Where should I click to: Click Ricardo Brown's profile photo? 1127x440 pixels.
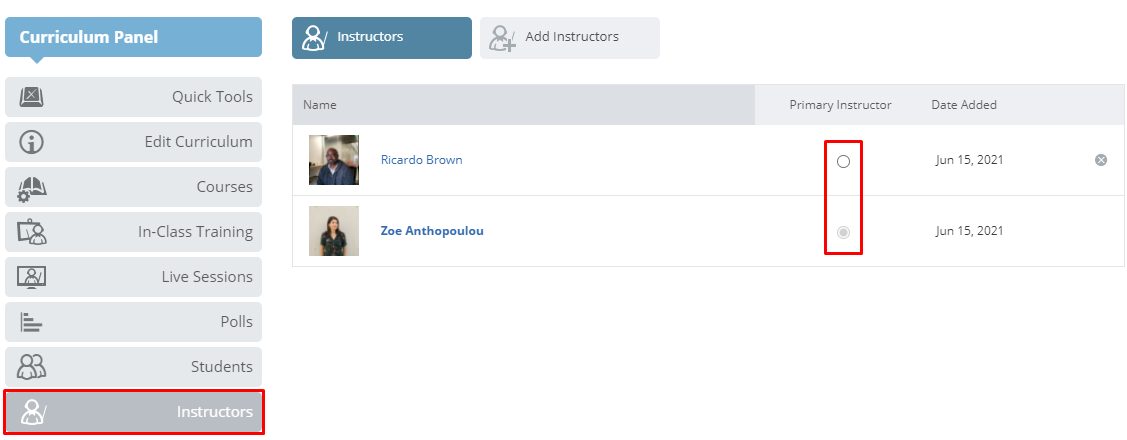coord(334,160)
